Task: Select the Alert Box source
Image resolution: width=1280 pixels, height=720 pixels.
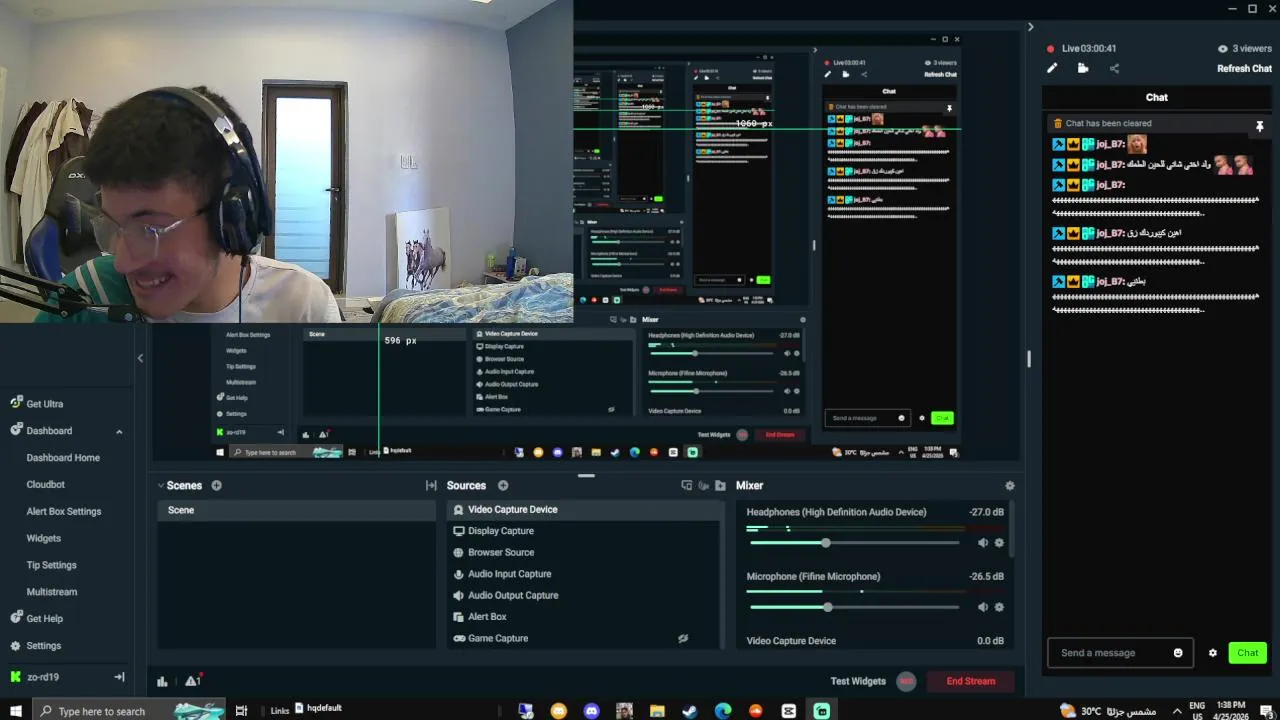Action: coord(584,617)
